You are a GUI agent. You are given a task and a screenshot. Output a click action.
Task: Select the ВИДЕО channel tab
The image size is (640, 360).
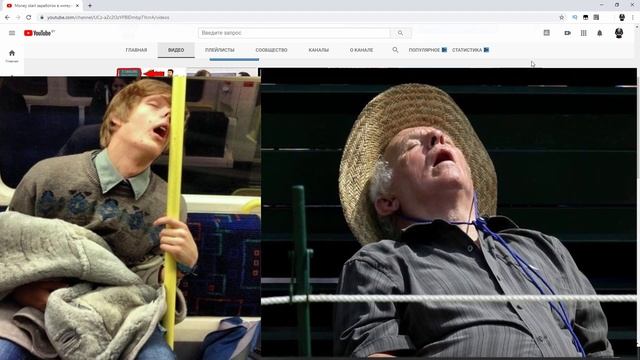pyautogui.click(x=176, y=50)
